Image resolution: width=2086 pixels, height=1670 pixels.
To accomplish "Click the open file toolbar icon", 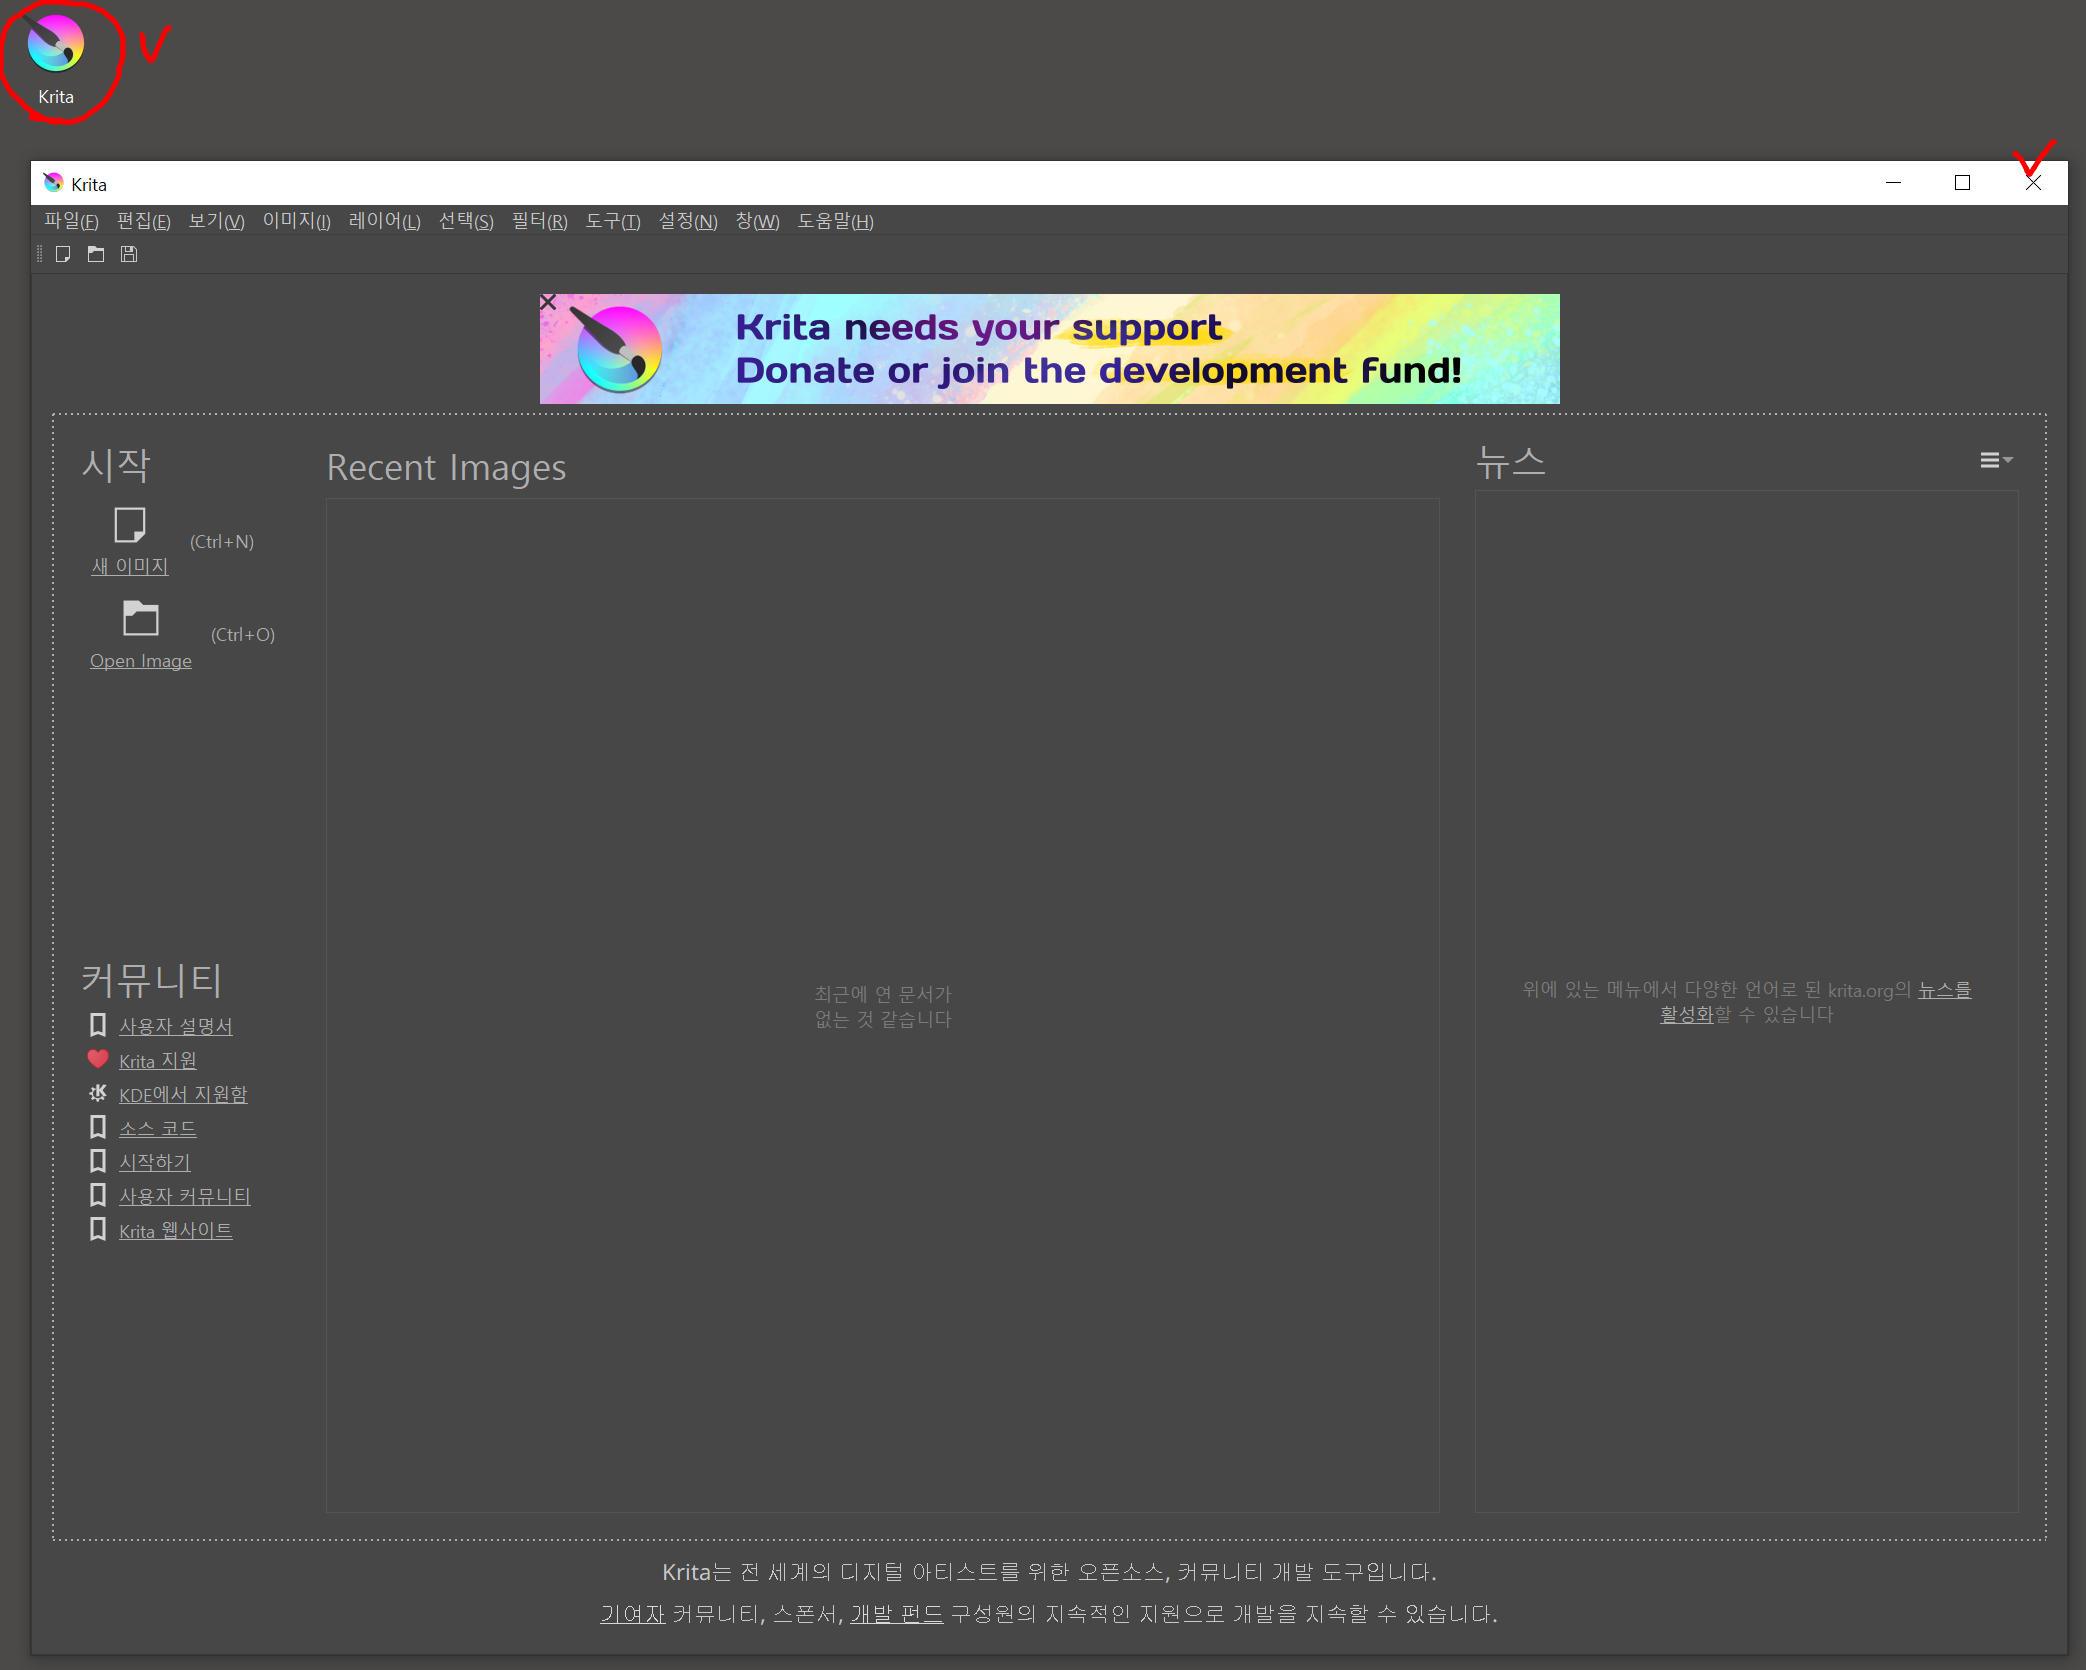I will tap(96, 254).
